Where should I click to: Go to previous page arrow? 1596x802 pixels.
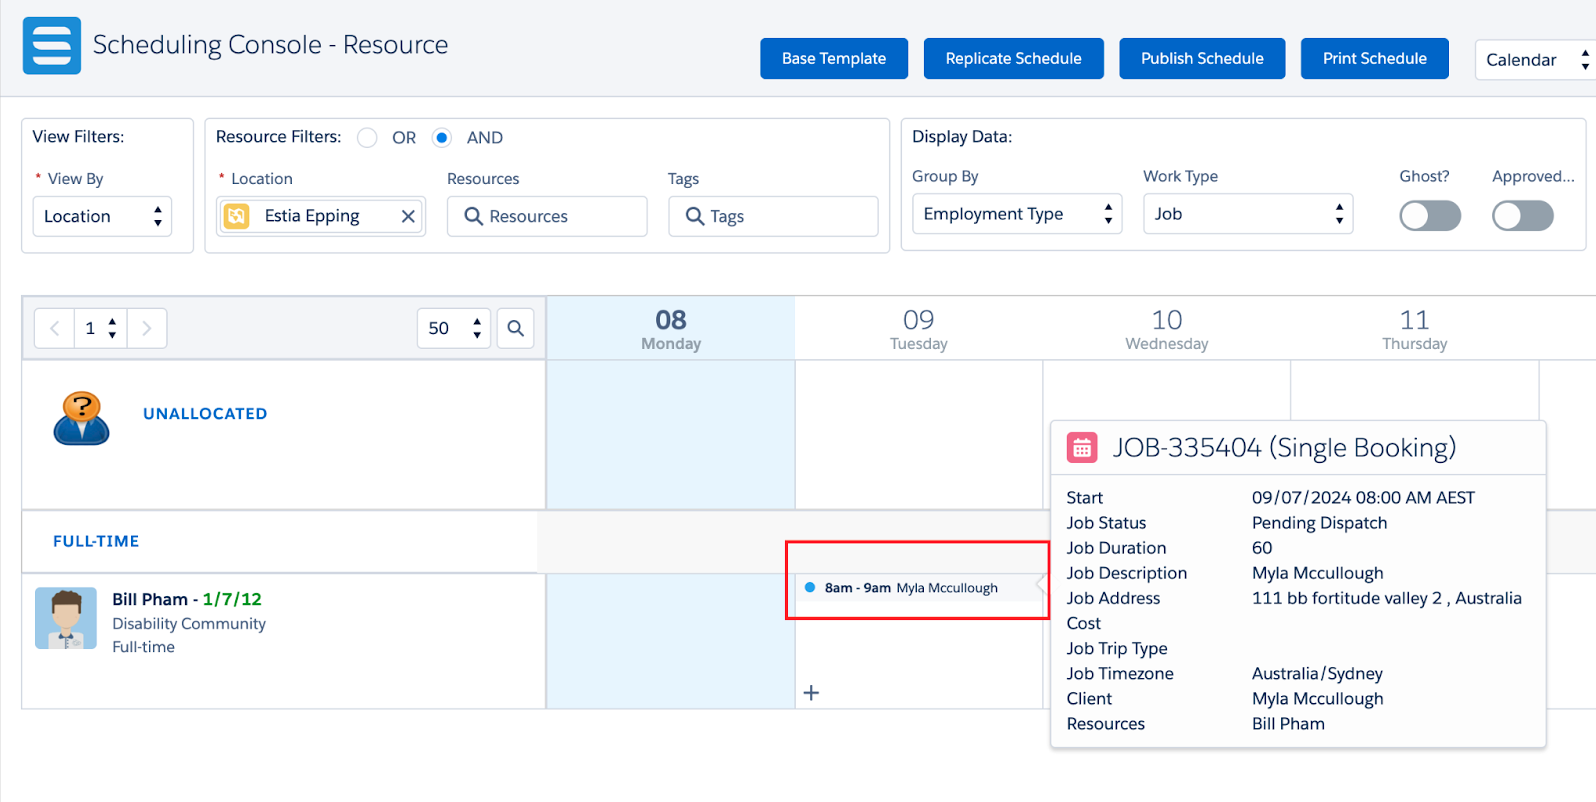coord(55,328)
